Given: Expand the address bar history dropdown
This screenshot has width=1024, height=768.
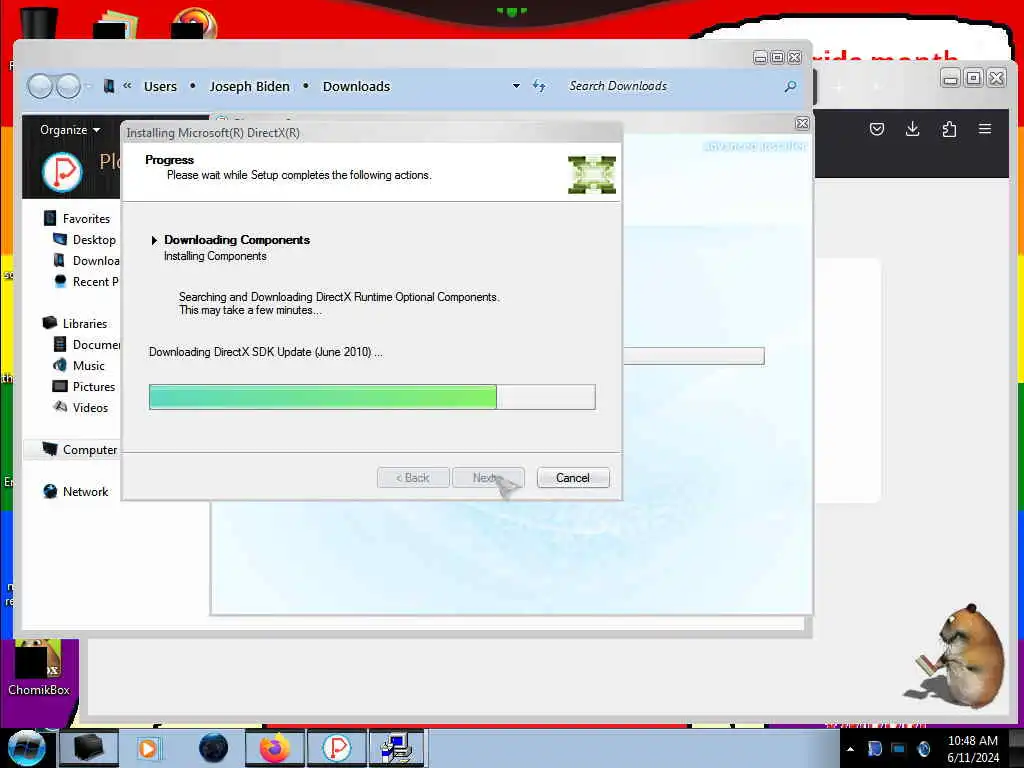Looking at the screenshot, I should [517, 86].
